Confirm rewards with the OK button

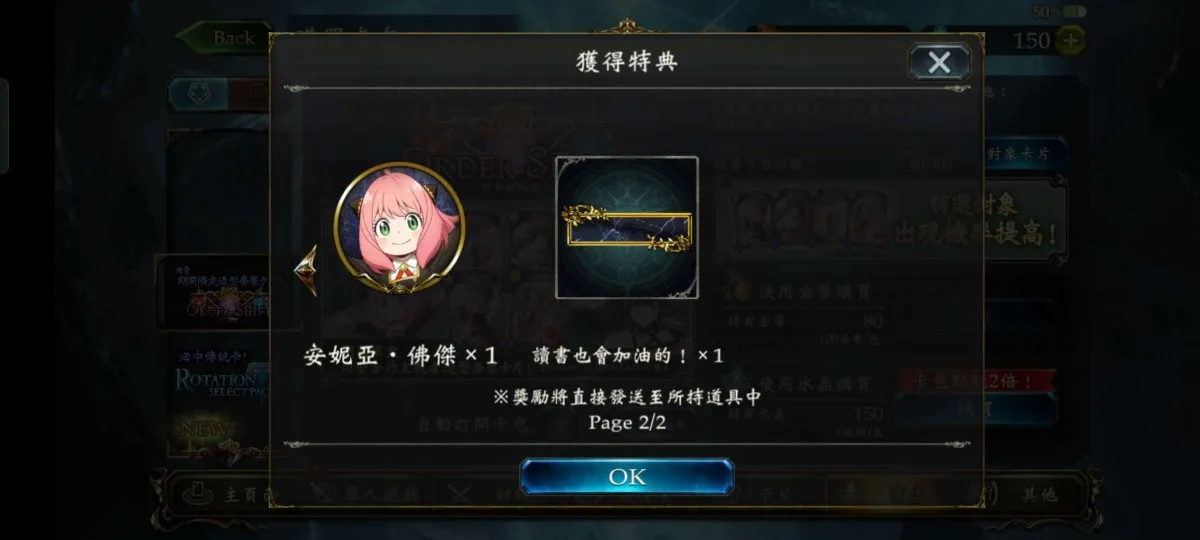(x=627, y=477)
